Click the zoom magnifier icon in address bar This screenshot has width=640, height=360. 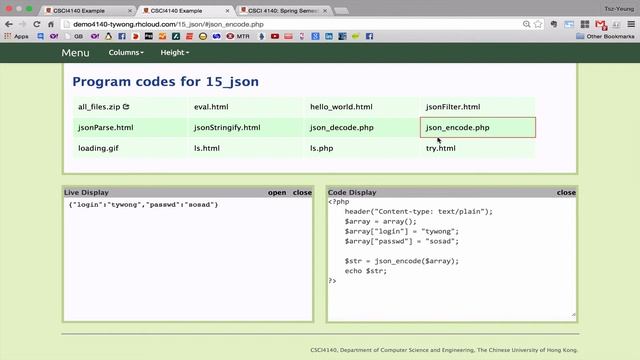point(527,24)
